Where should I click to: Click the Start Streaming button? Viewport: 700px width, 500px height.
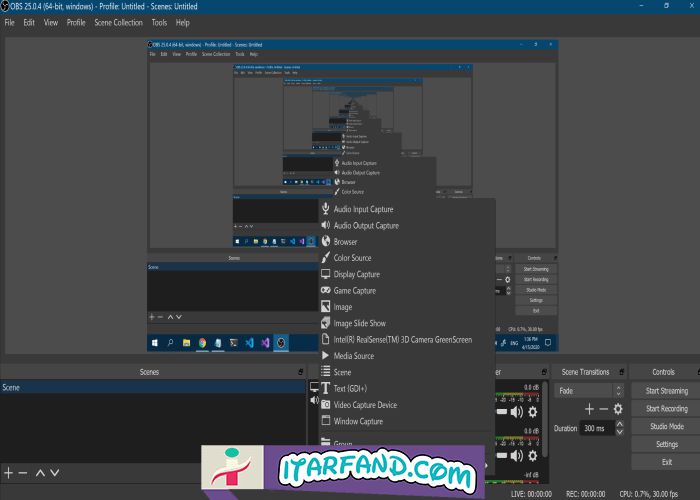[666, 391]
